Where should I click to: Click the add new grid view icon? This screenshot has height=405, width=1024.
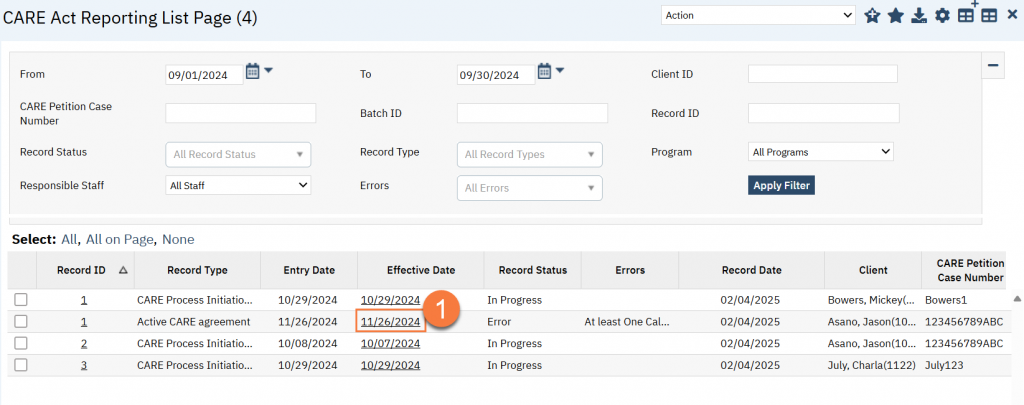click(x=966, y=15)
